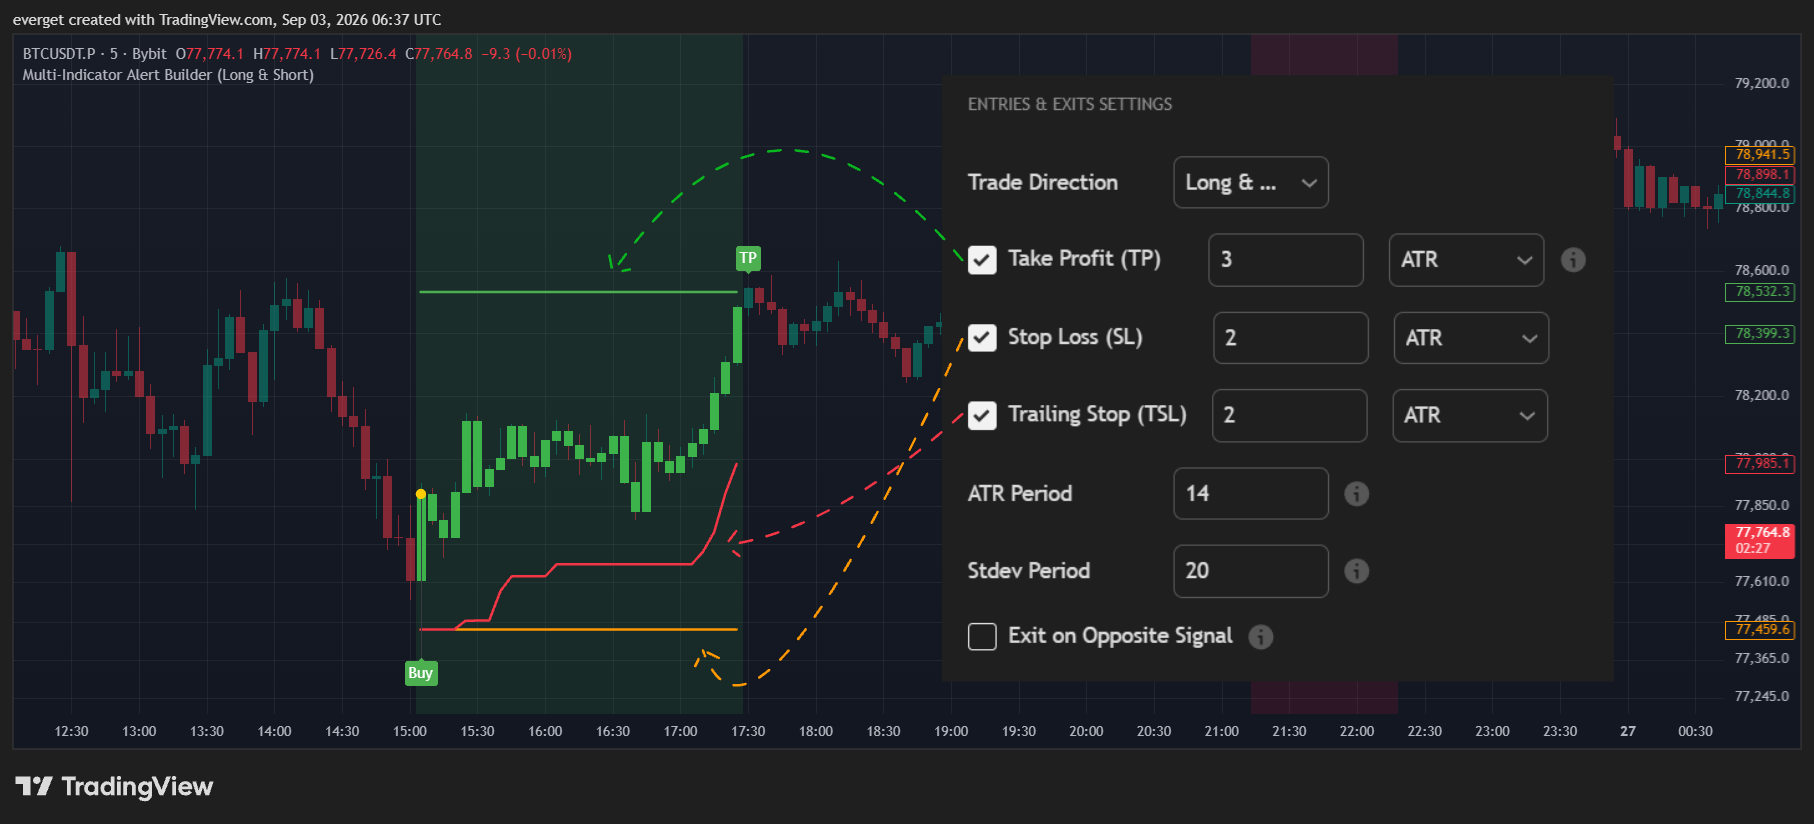The height and width of the screenshot is (824, 1814).
Task: Expand the Take Profit ATR unit dropdown
Action: tap(1466, 260)
